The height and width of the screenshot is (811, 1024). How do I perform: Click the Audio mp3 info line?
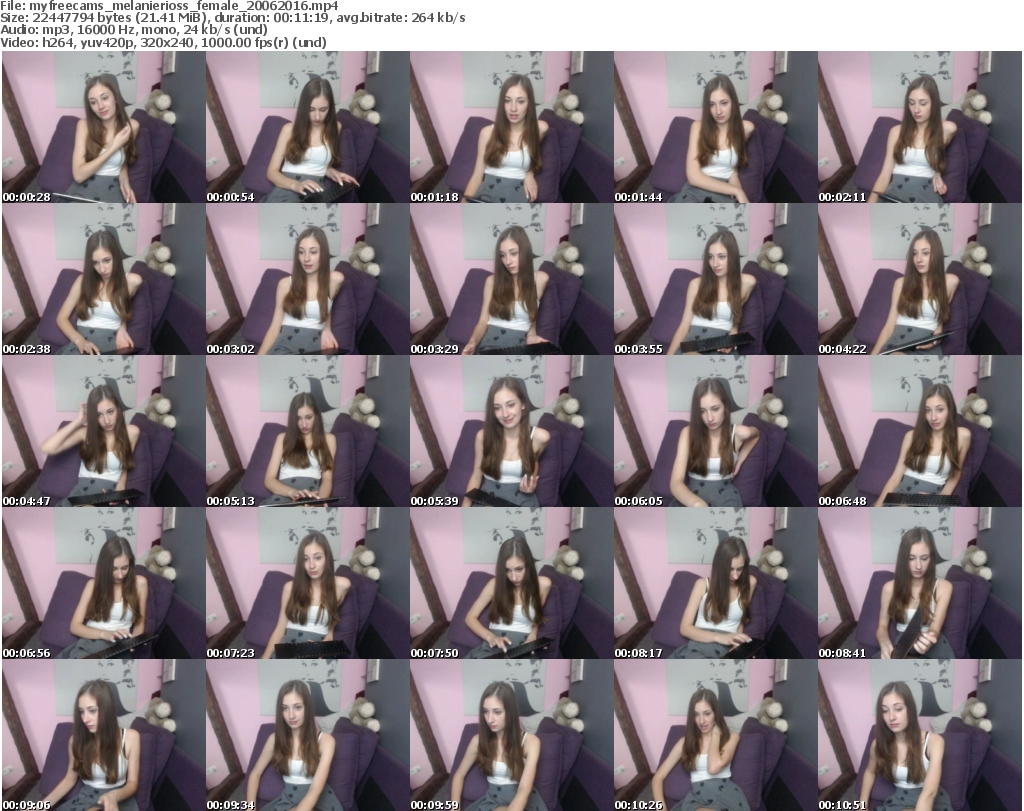click(x=133, y=30)
